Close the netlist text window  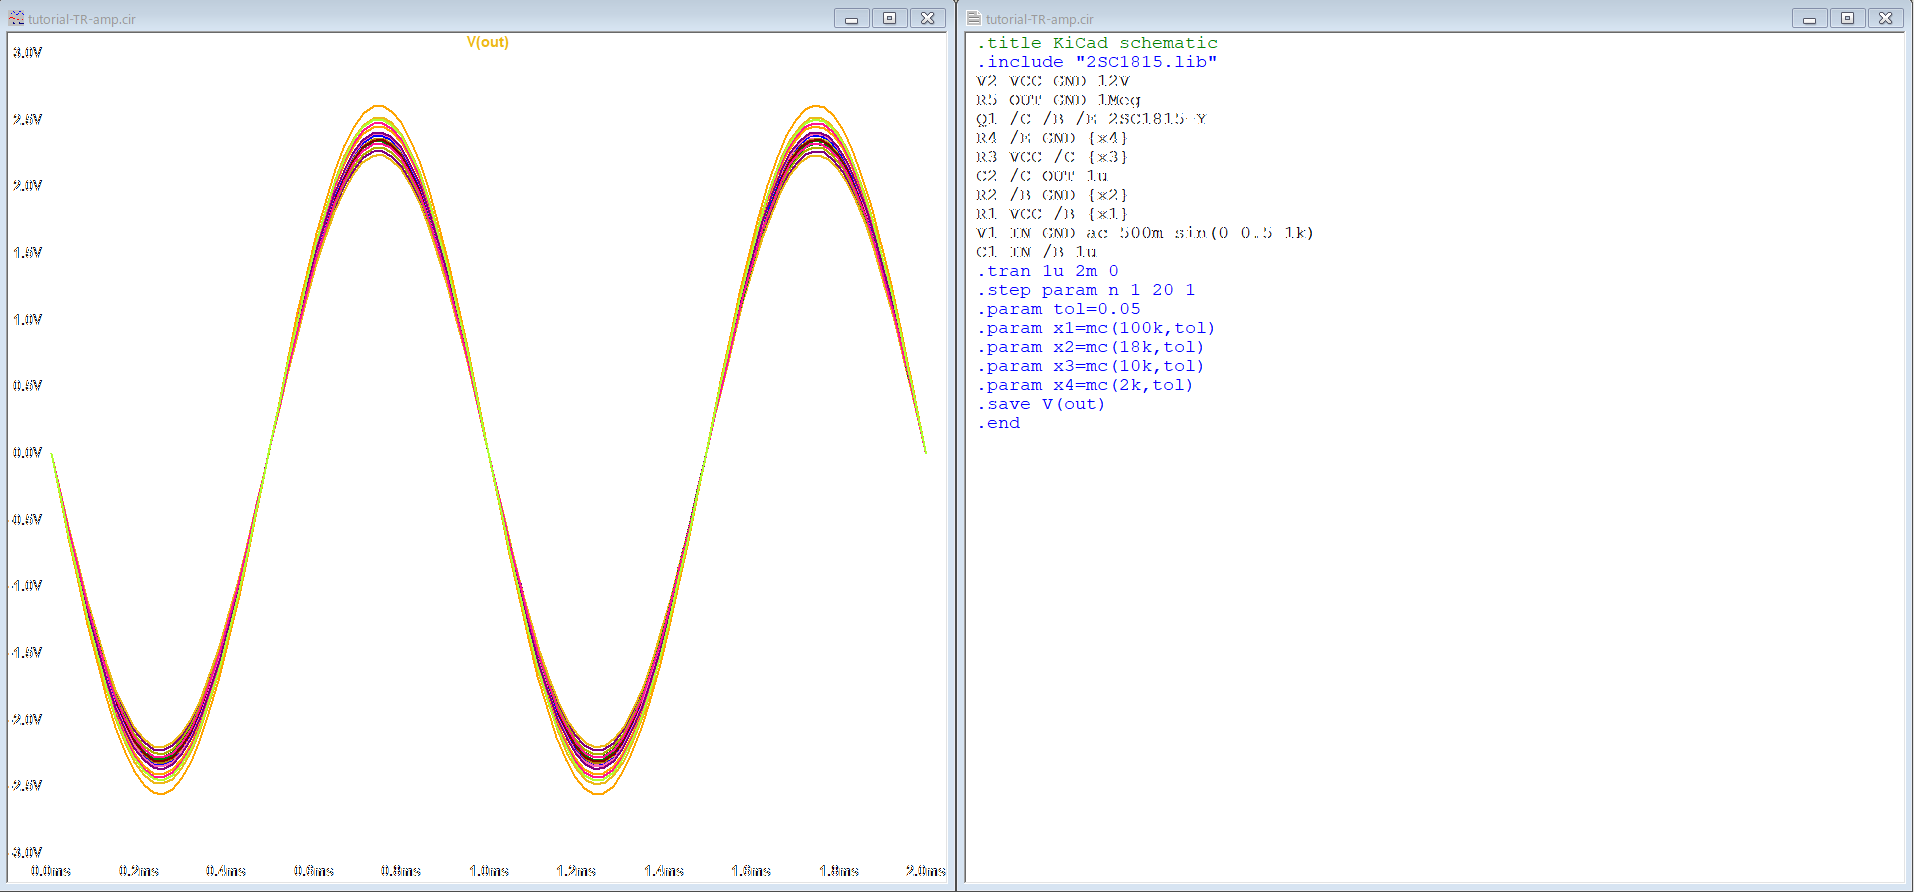pyautogui.click(x=1885, y=18)
